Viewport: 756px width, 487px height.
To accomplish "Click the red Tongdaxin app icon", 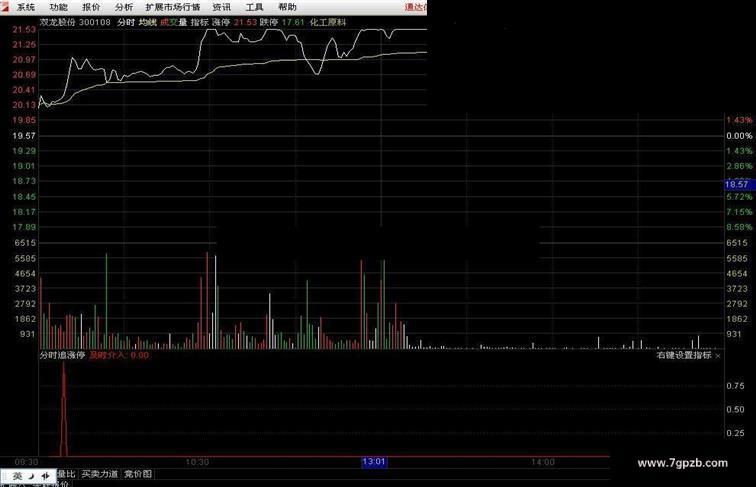I will (x=5, y=7).
